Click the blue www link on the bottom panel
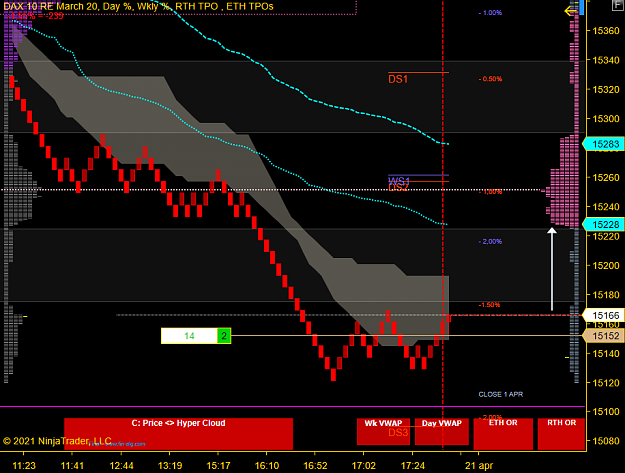 click(x=118, y=444)
